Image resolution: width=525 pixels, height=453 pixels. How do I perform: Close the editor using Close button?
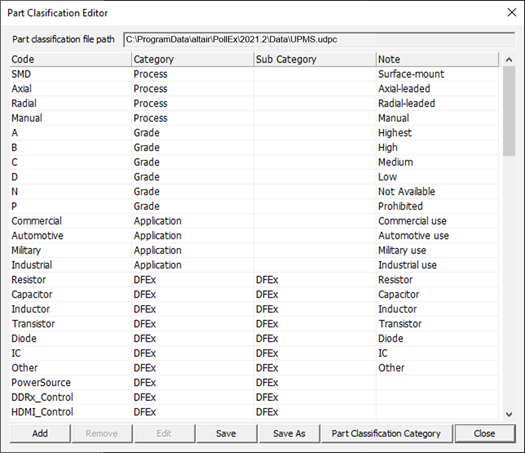484,434
